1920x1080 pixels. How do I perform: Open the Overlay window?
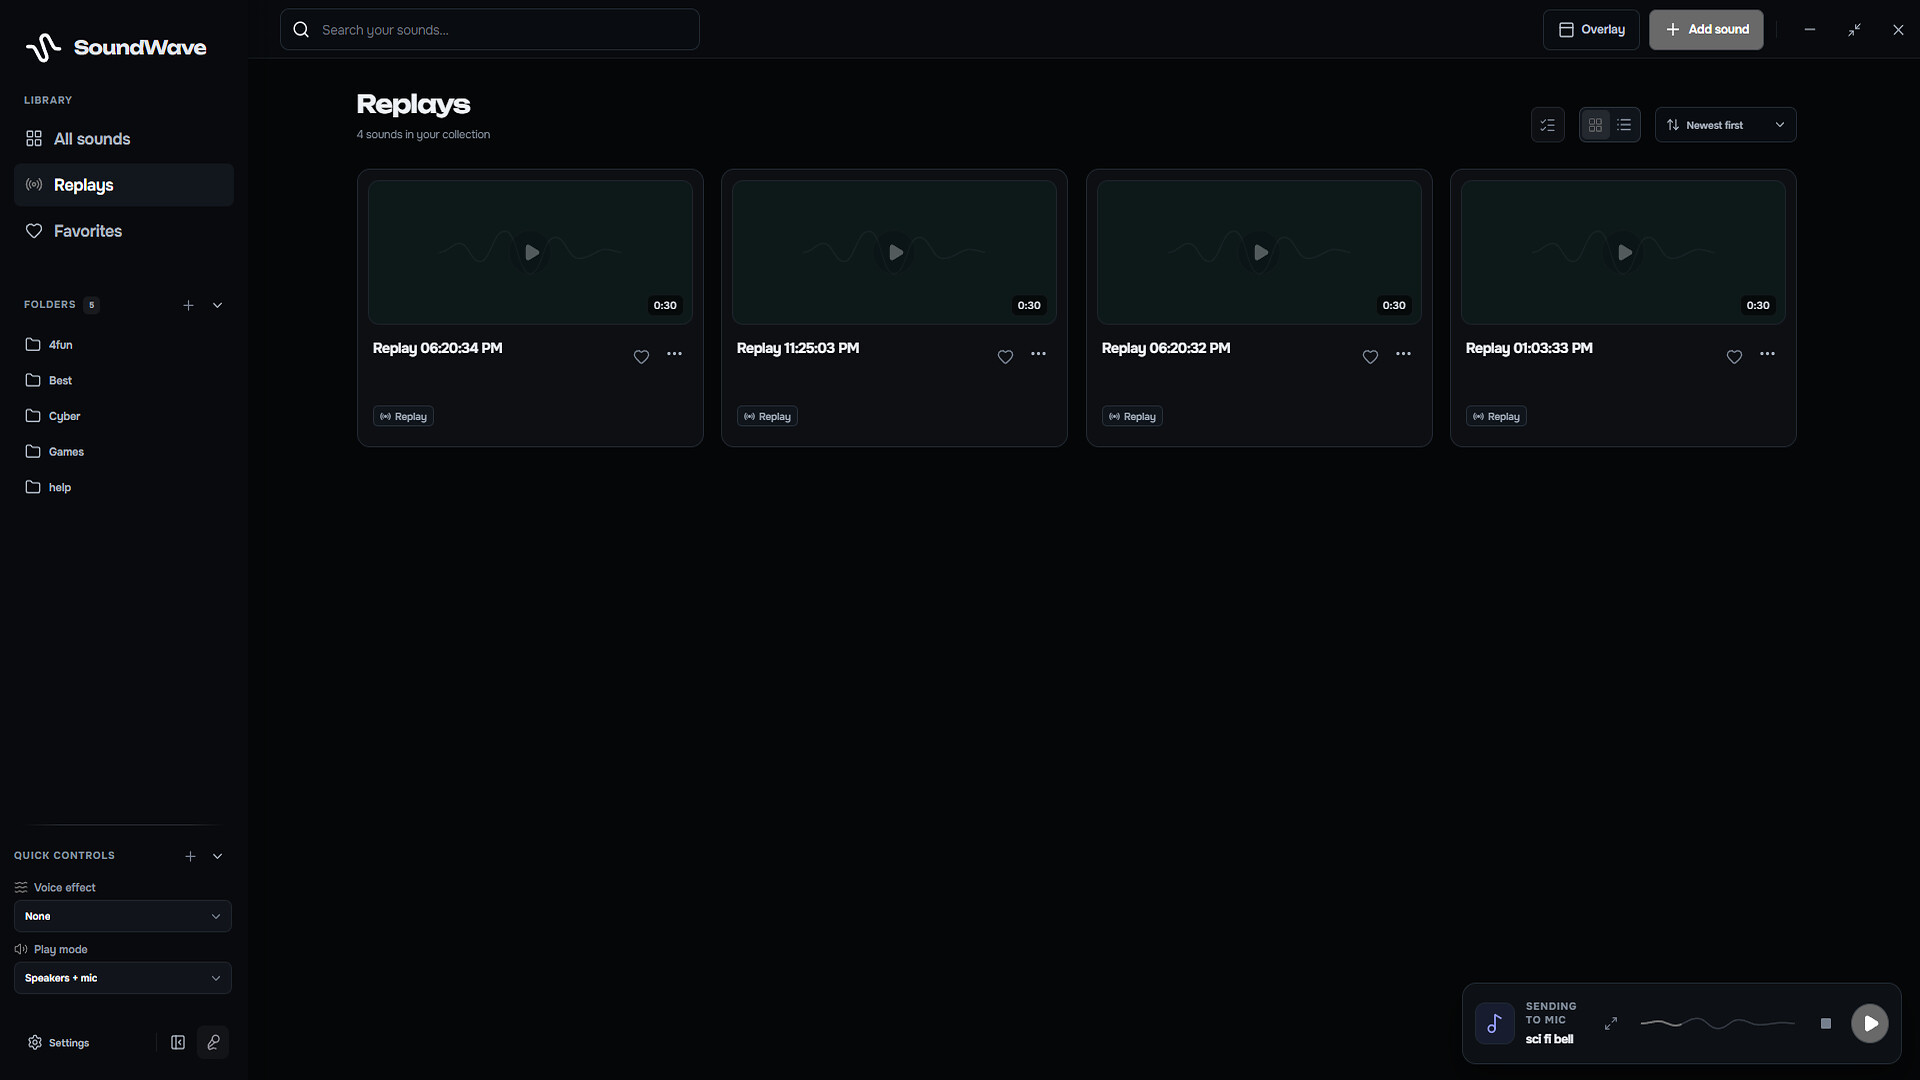coord(1591,30)
